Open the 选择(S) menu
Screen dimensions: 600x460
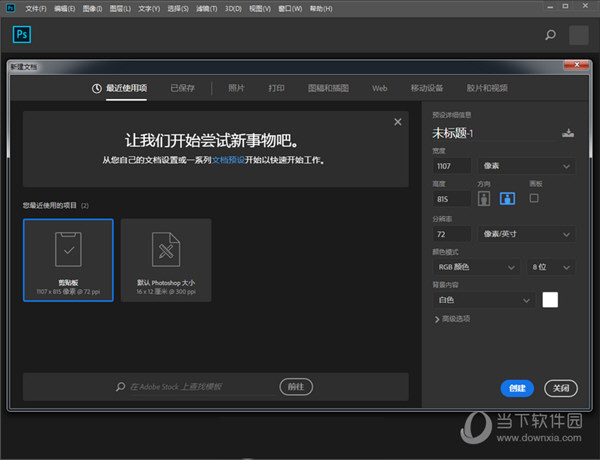click(x=178, y=8)
